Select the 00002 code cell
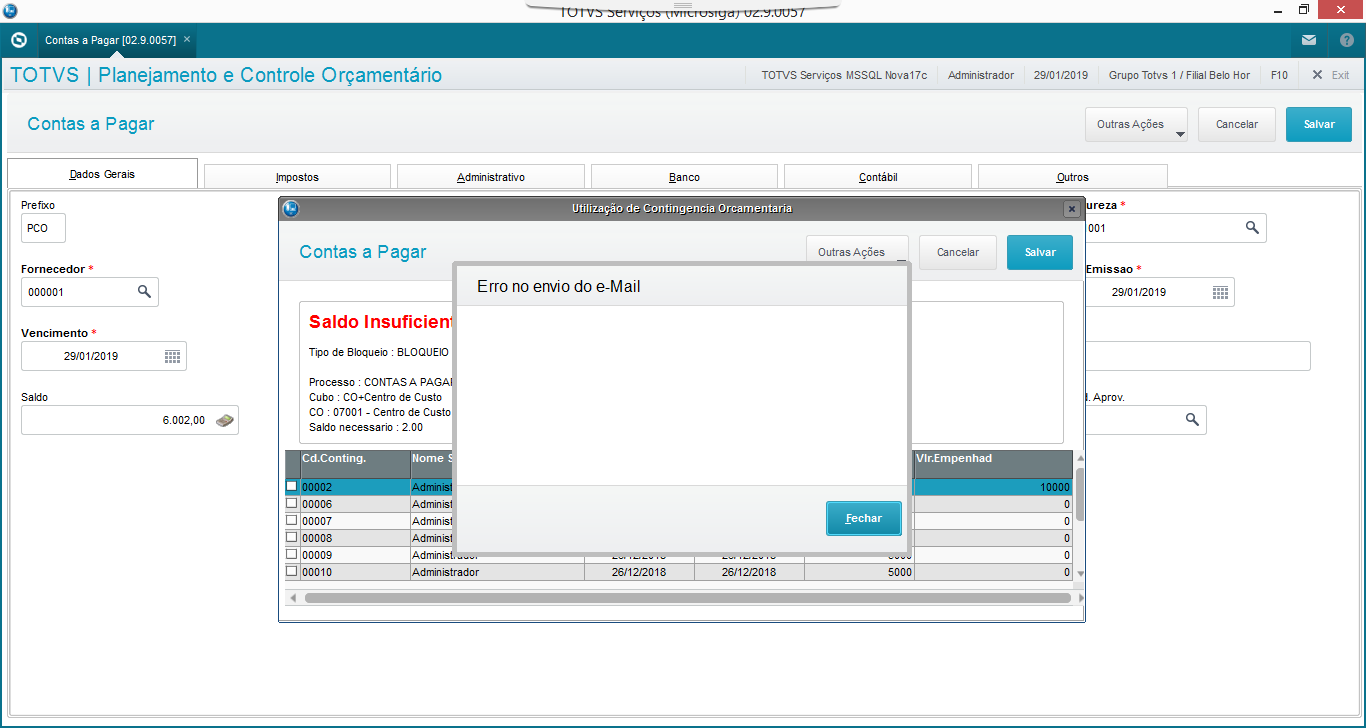The image size is (1366, 728). tap(355, 487)
